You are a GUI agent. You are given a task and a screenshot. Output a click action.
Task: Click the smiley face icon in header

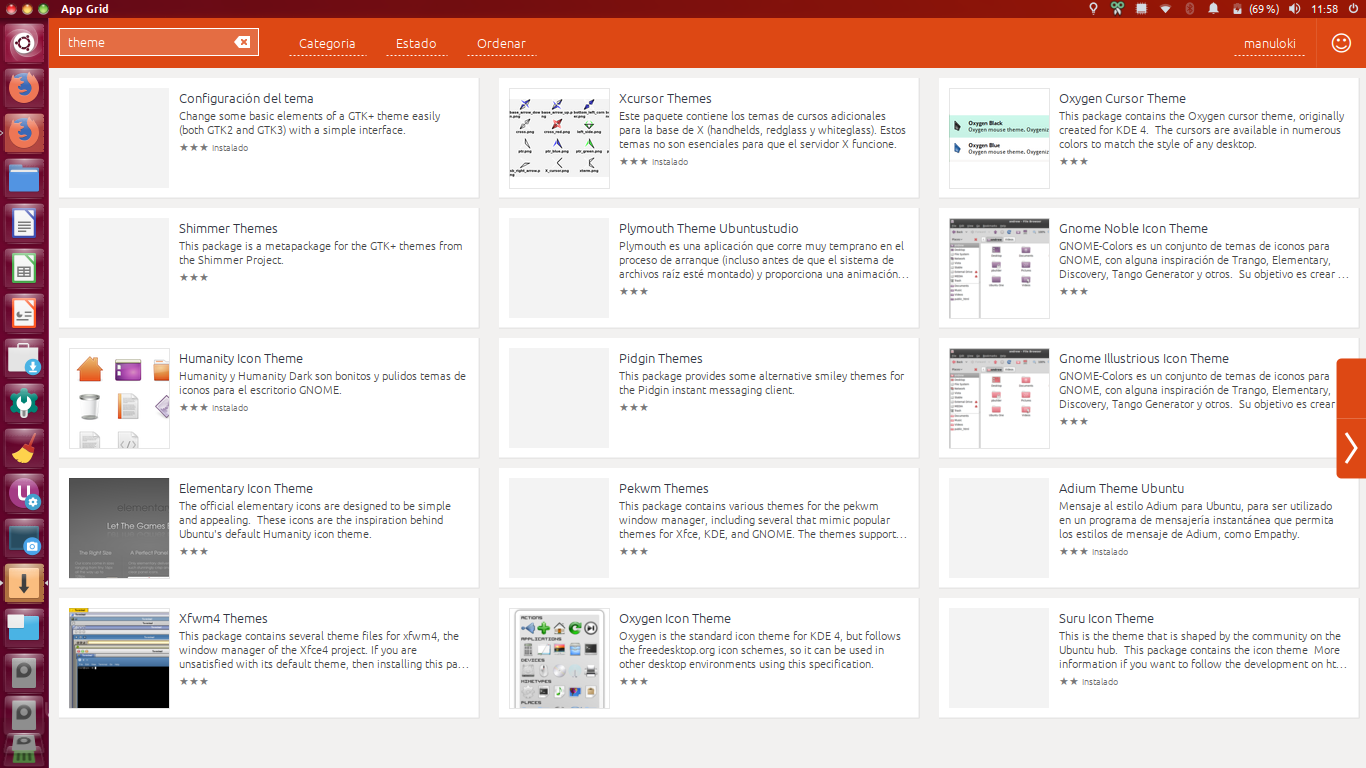(1341, 43)
